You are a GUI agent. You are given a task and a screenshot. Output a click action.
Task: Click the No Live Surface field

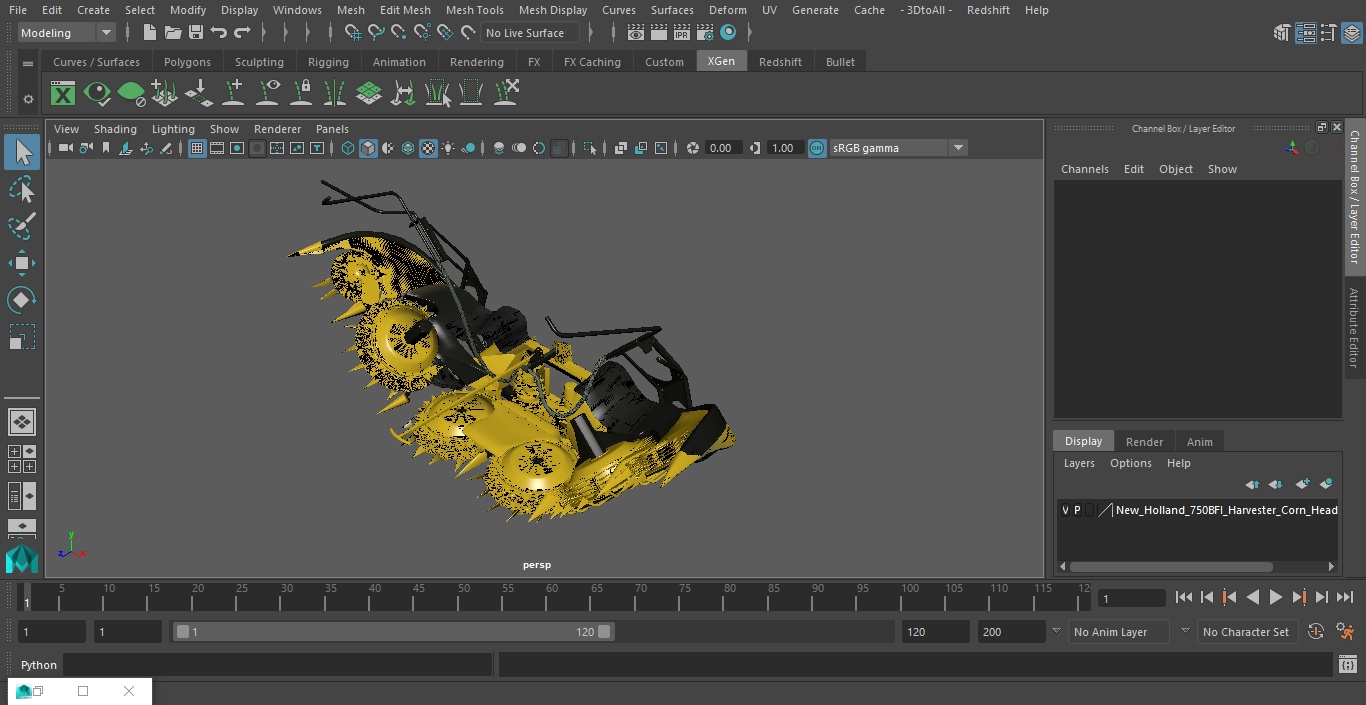pos(529,33)
